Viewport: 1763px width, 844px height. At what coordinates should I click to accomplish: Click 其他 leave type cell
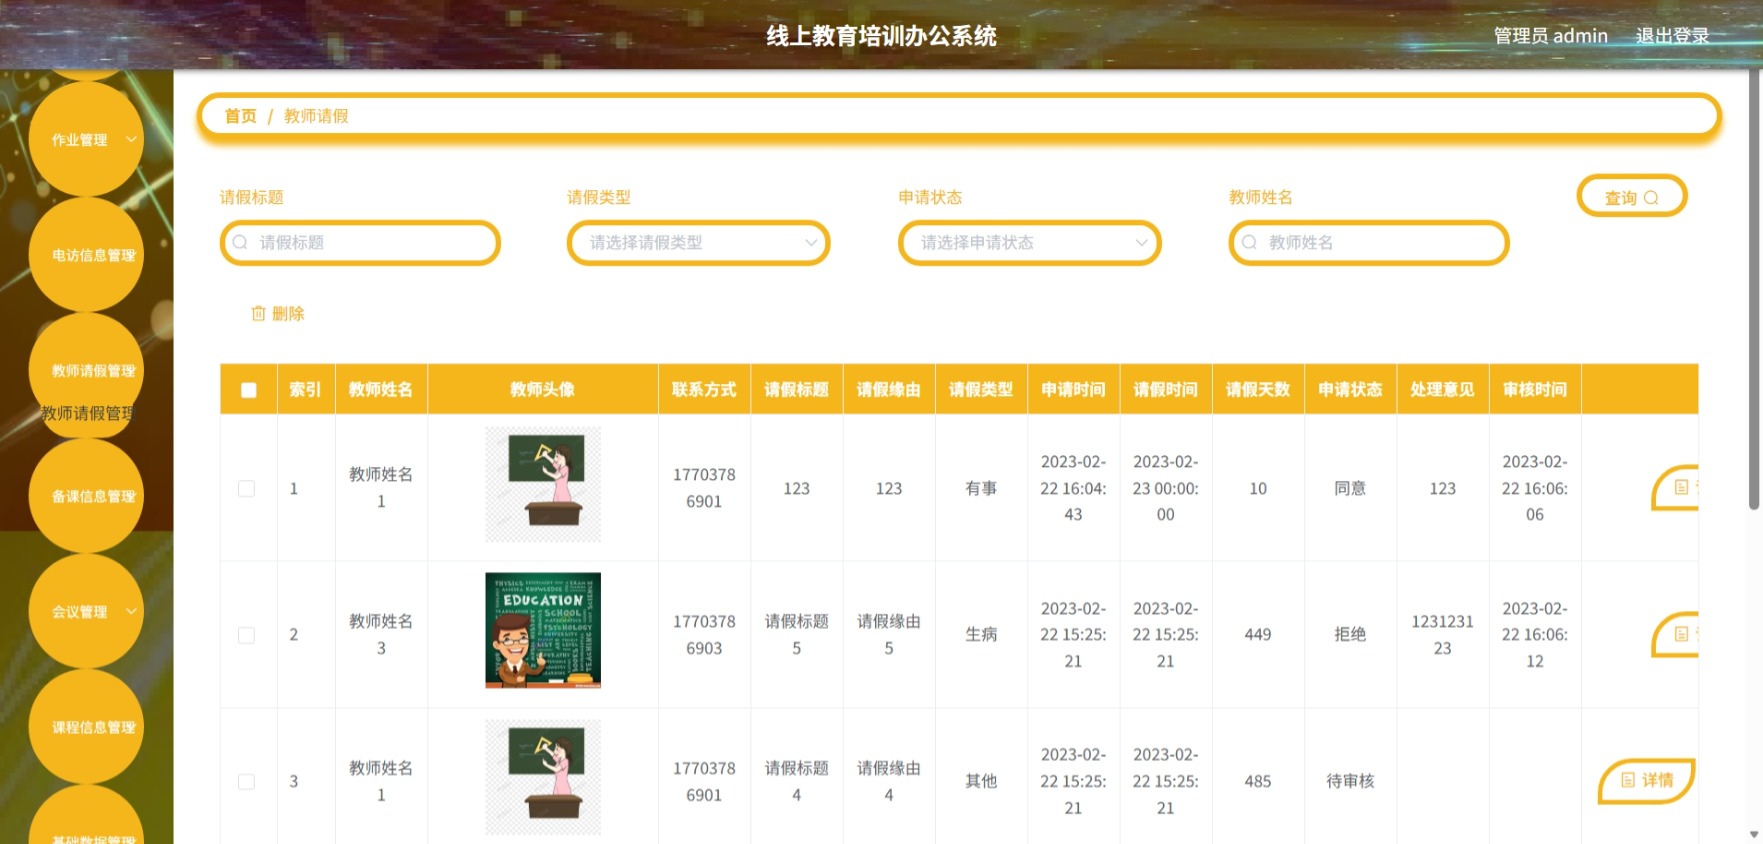point(981,781)
